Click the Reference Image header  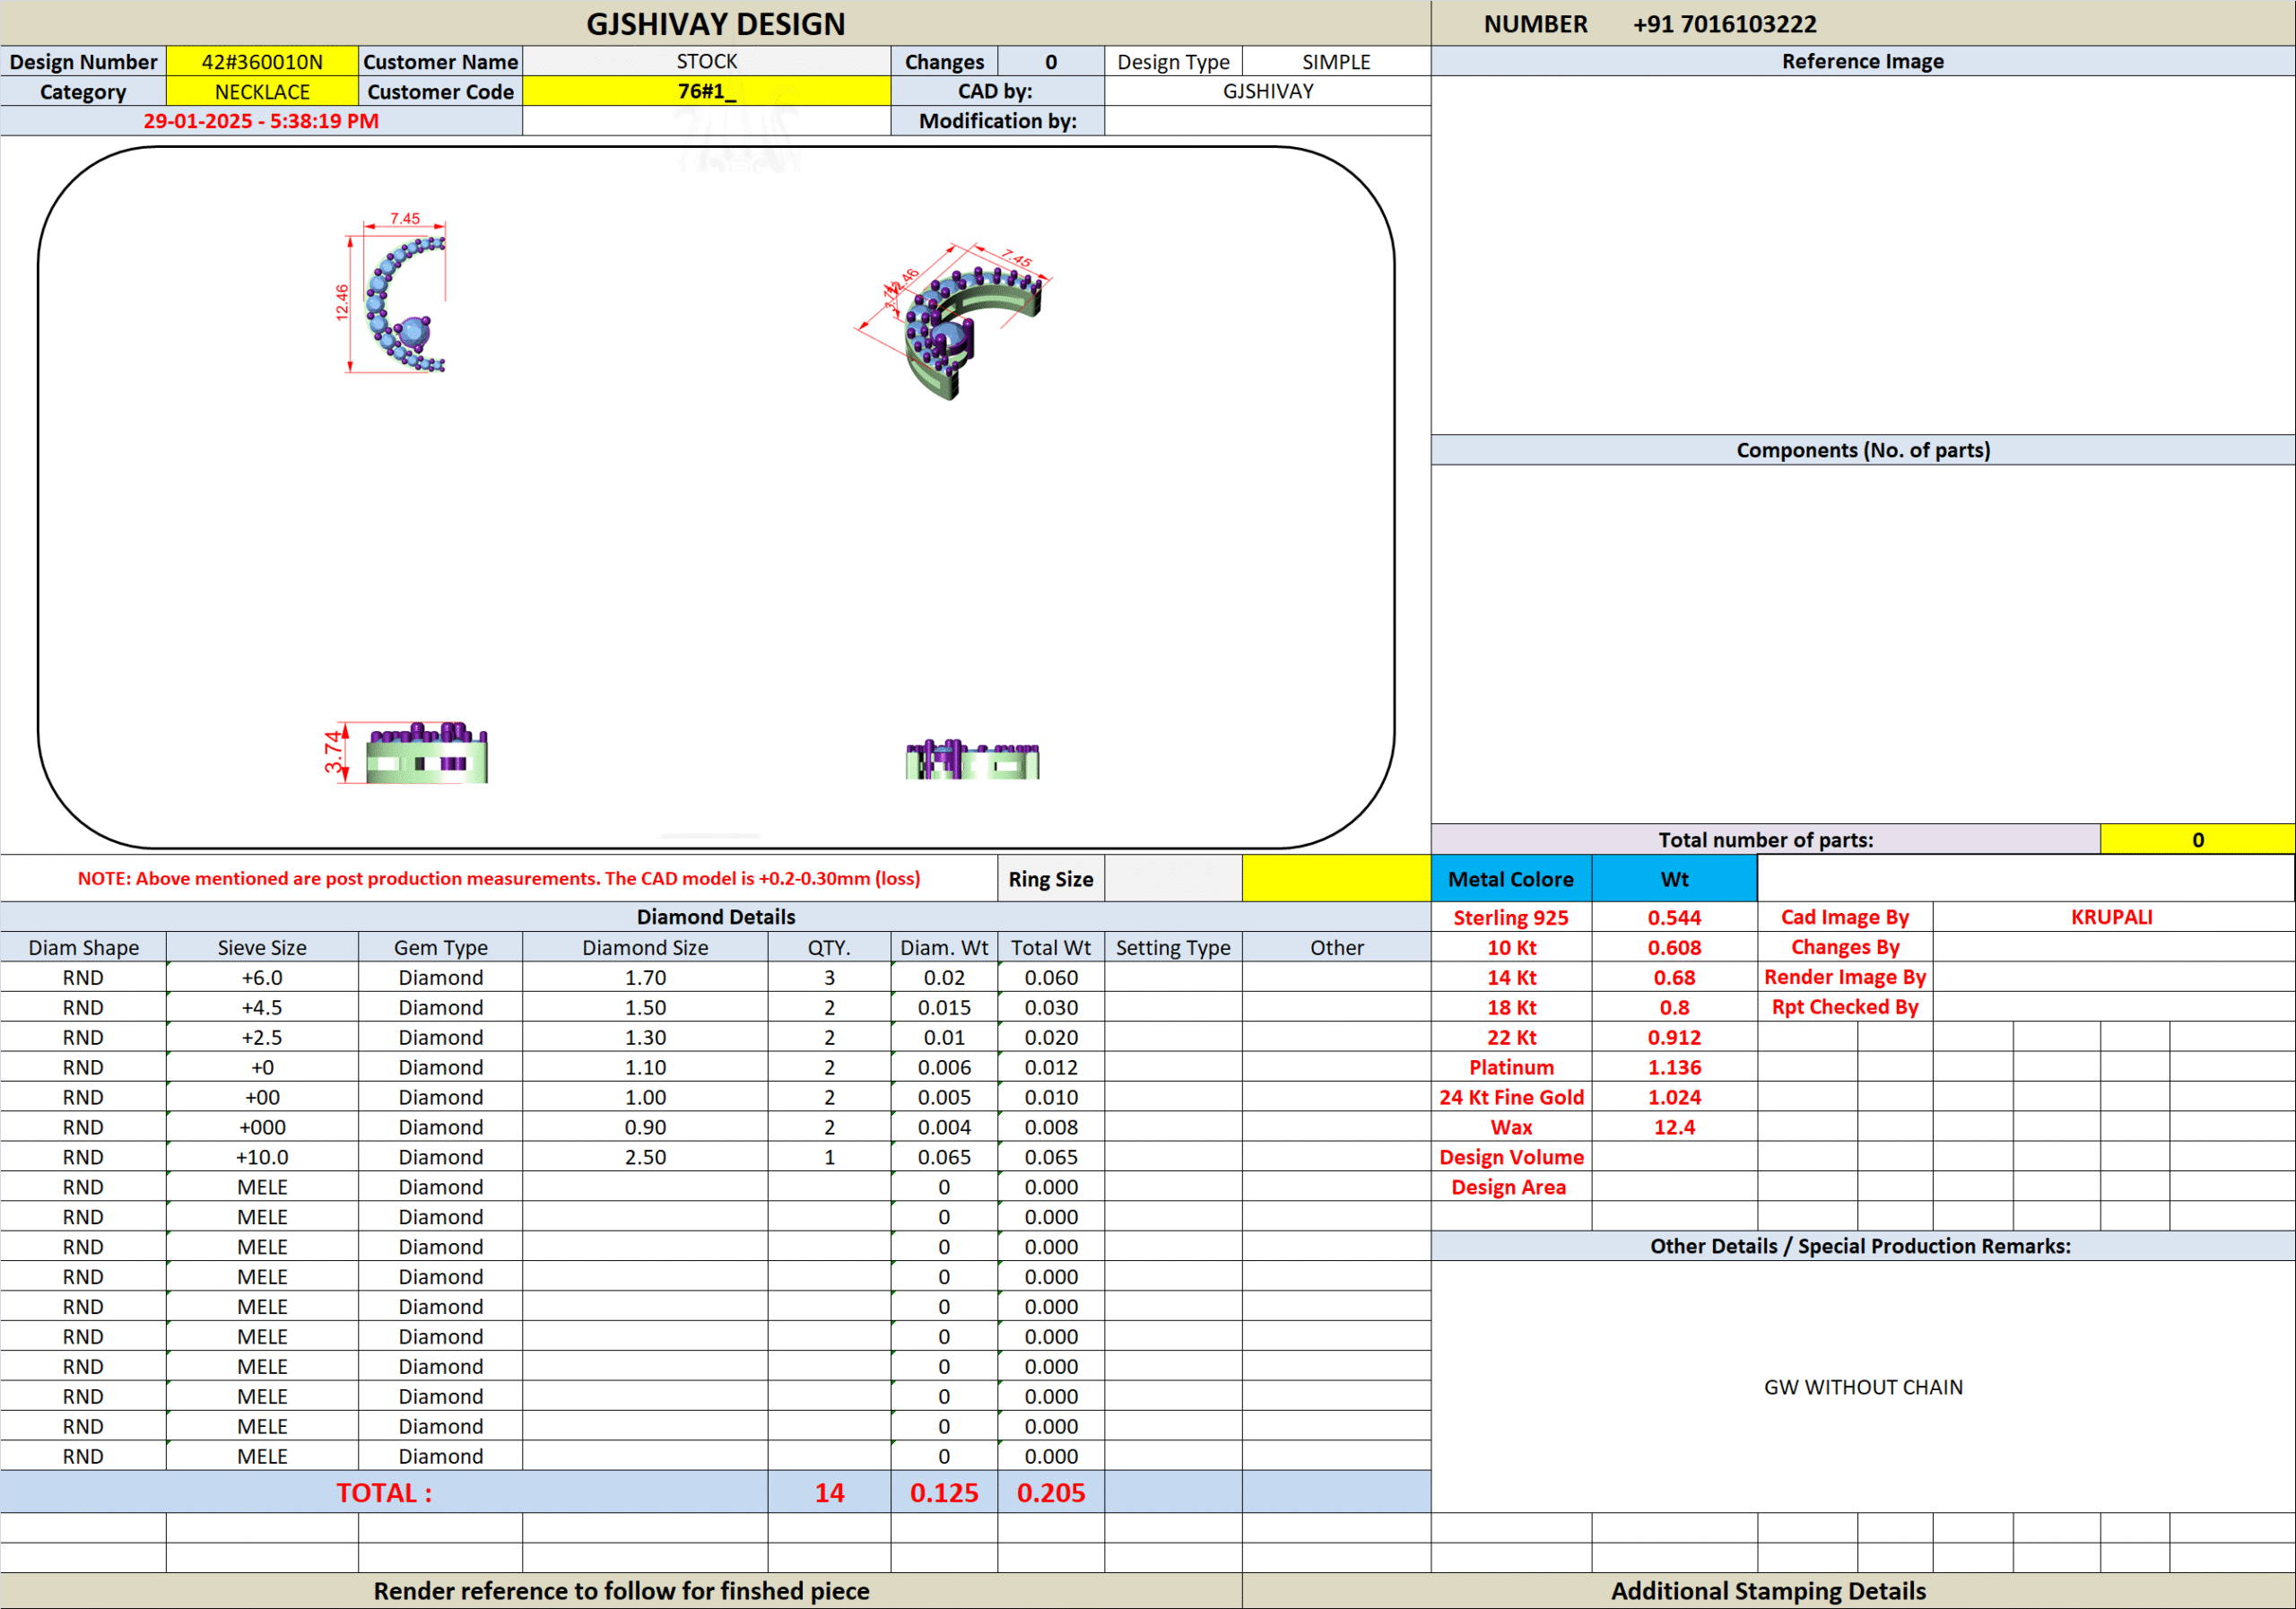[1862, 62]
